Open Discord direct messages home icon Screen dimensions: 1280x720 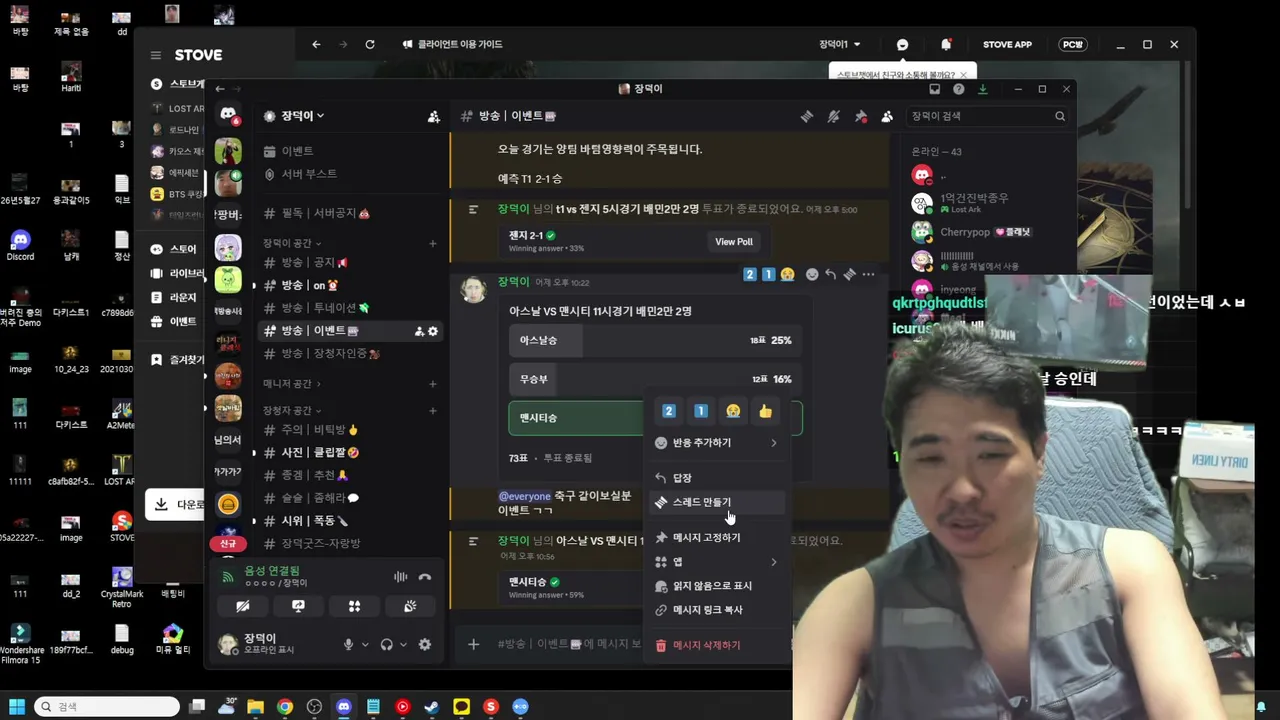click(228, 115)
